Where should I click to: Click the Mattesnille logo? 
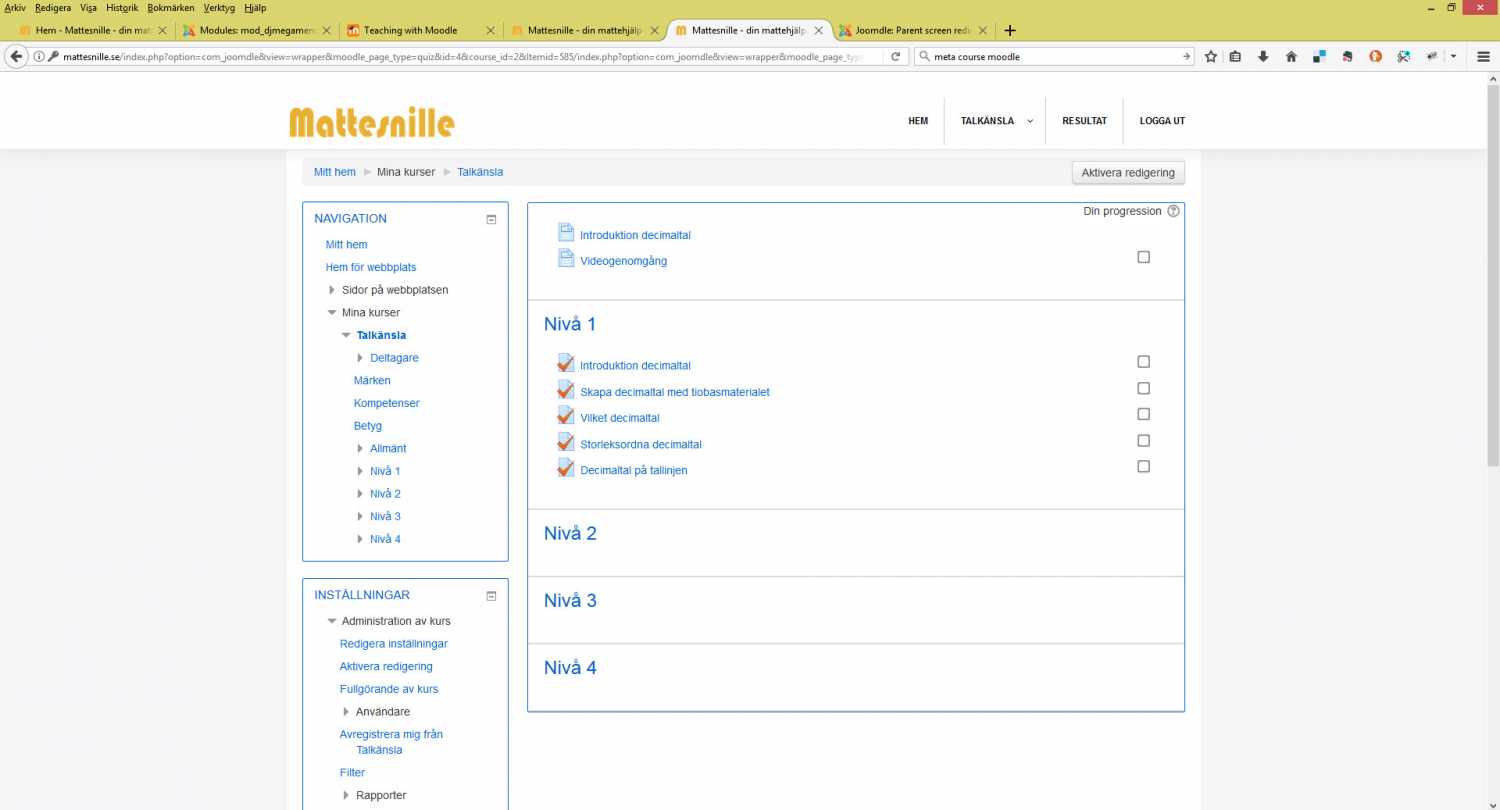[x=372, y=122]
